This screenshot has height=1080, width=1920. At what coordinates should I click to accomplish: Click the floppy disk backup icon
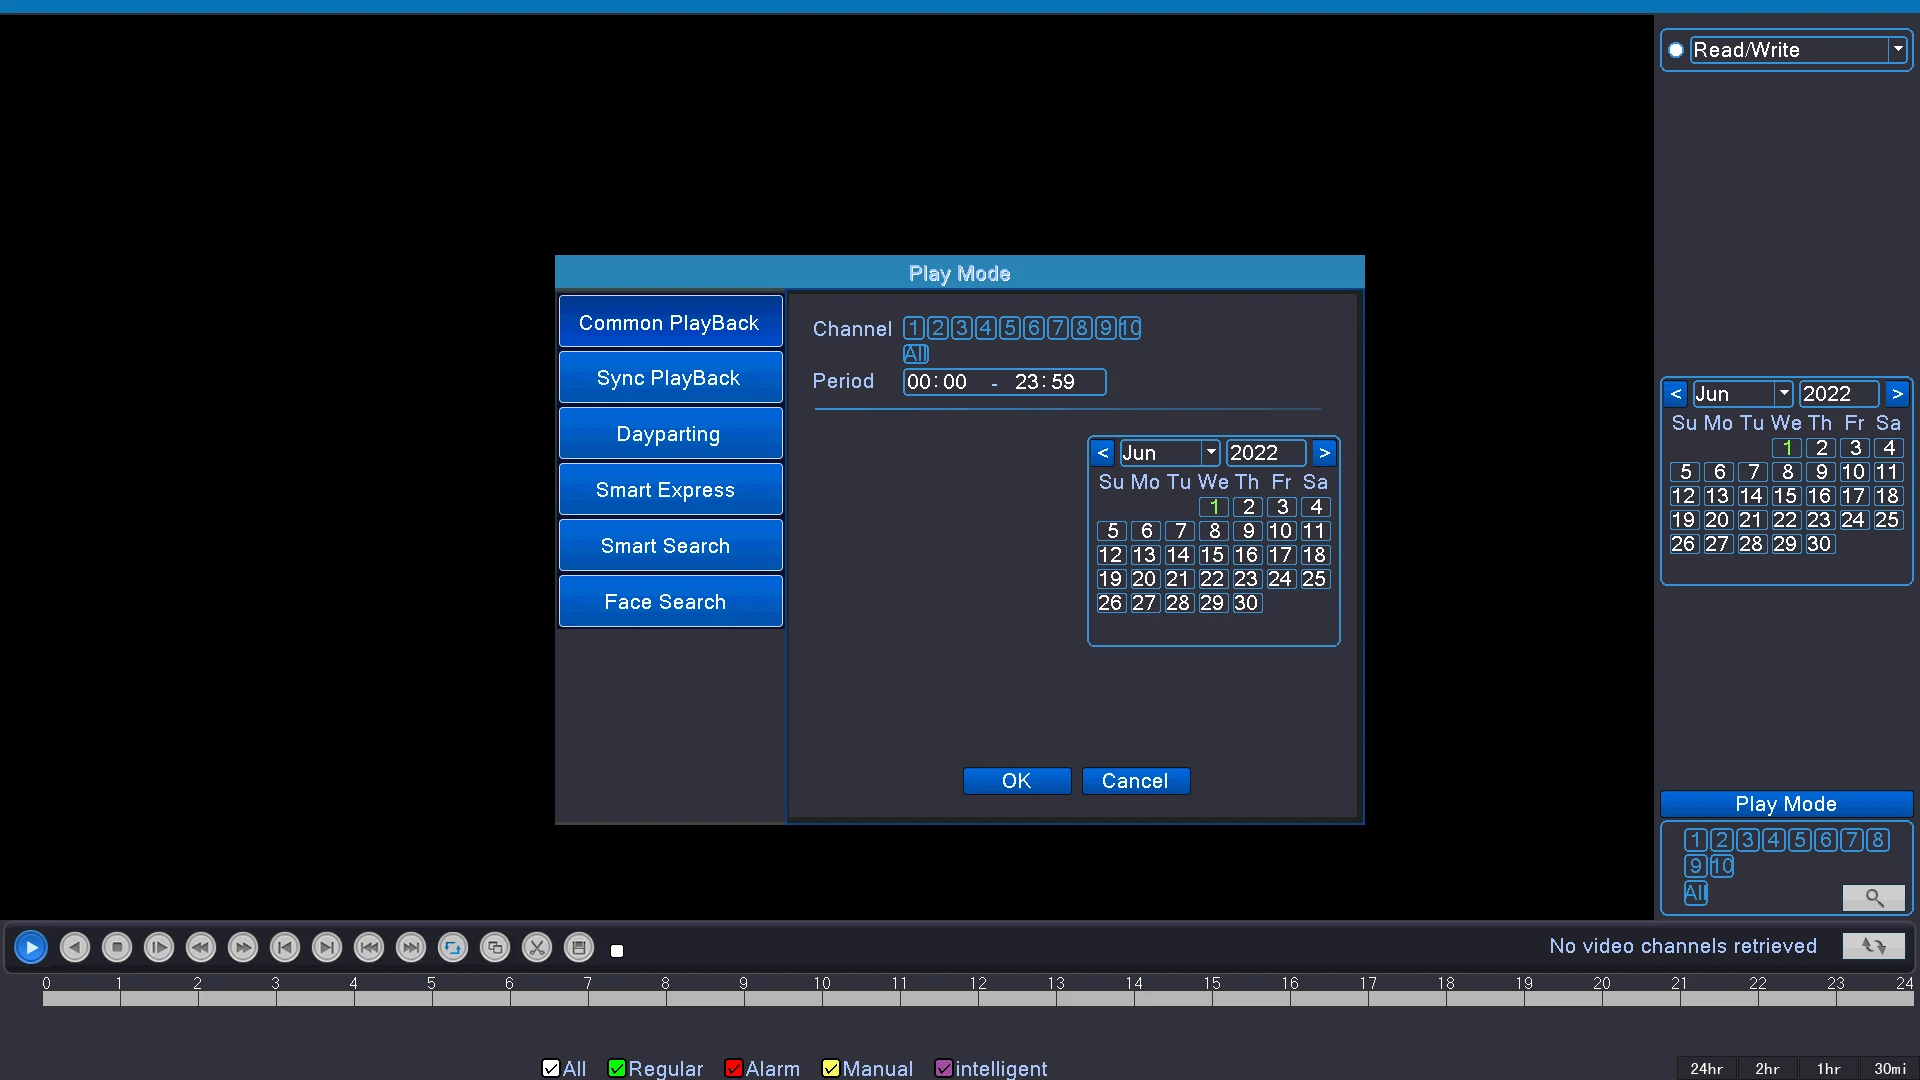tap(579, 947)
